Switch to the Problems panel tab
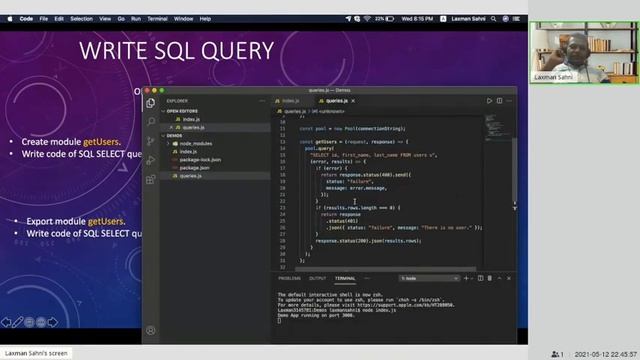 pyautogui.click(x=289, y=278)
